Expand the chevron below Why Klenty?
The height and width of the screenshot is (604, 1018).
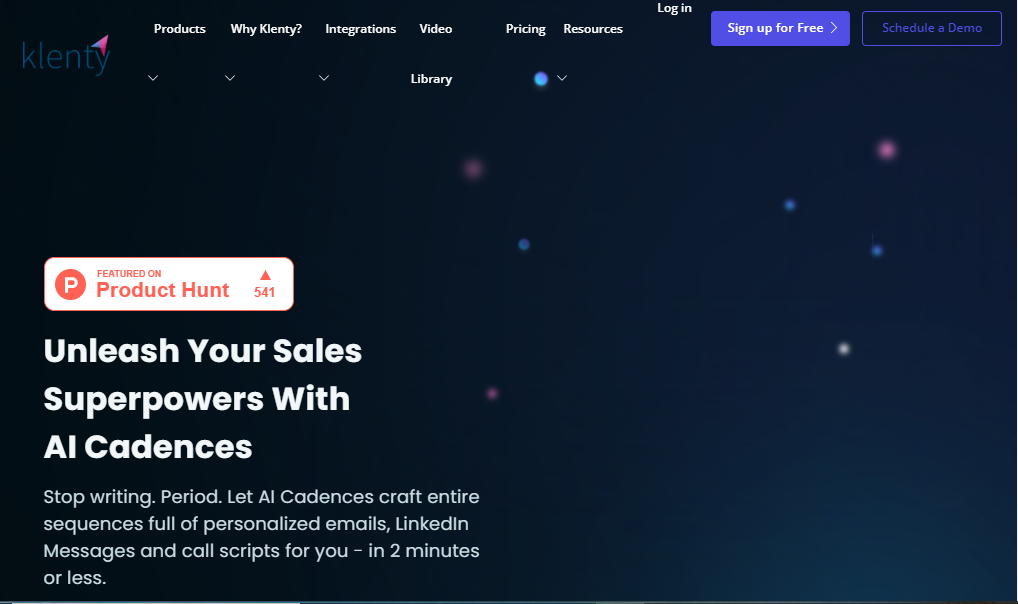[x=230, y=79]
